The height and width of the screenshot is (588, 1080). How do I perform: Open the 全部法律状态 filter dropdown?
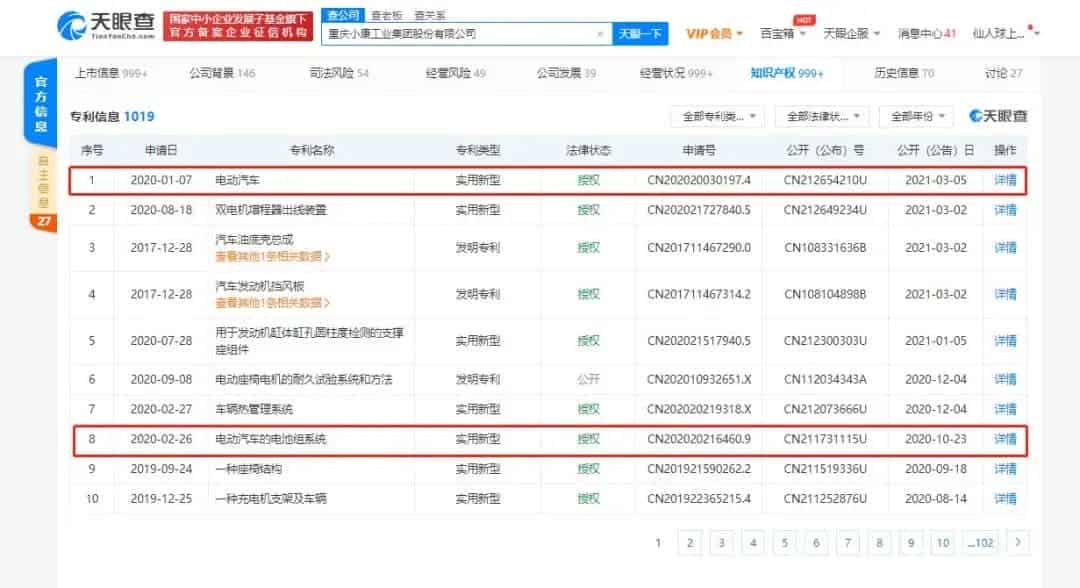[822, 116]
